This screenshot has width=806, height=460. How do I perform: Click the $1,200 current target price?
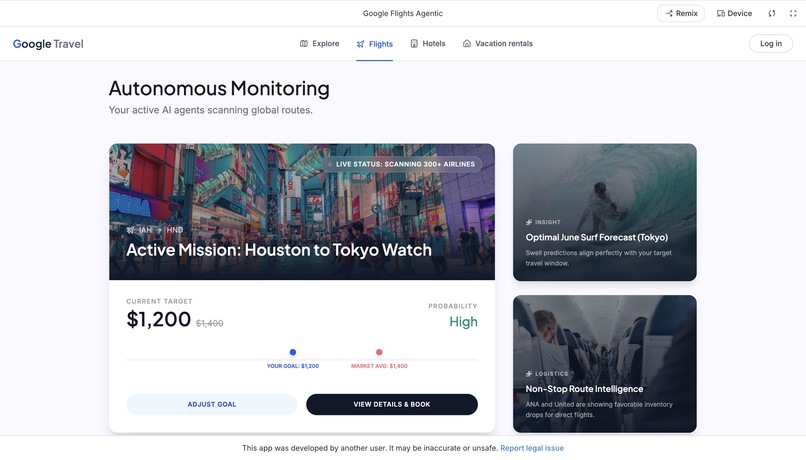coord(158,319)
